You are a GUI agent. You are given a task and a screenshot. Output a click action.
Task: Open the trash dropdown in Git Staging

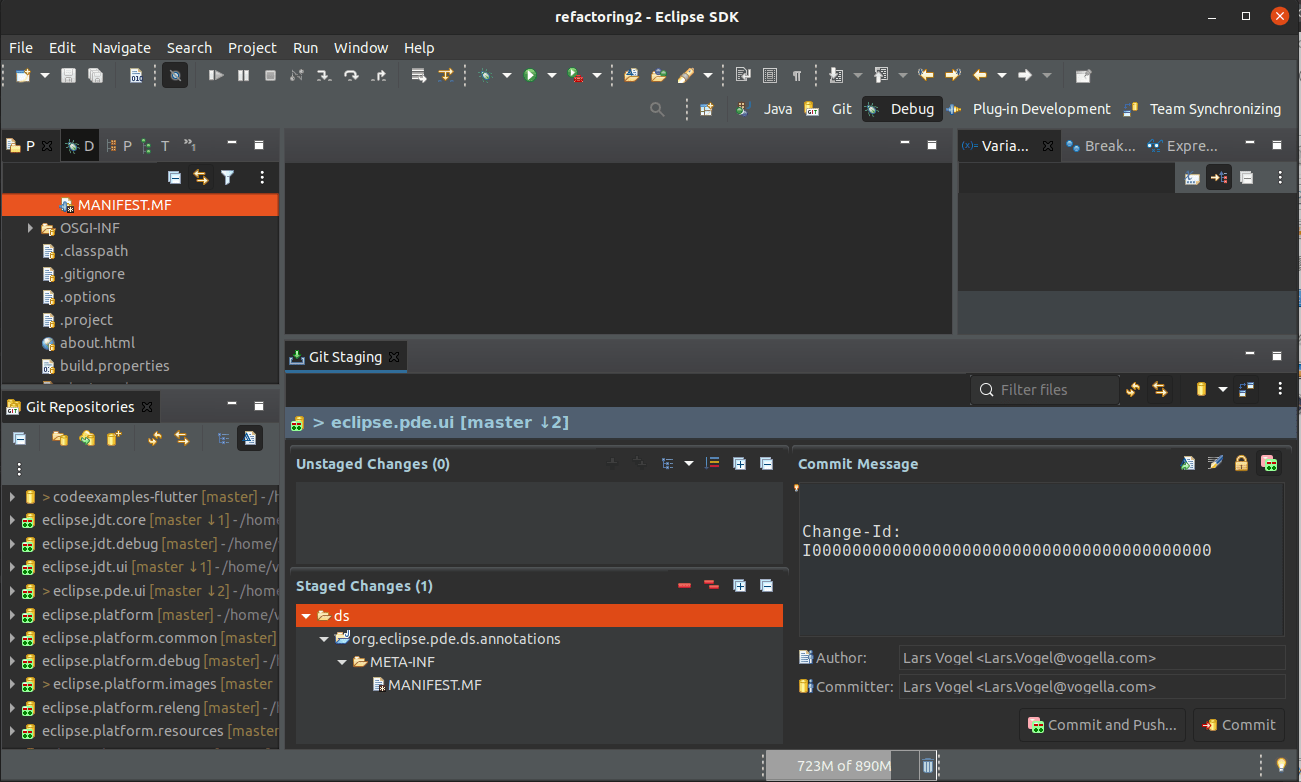1221,389
